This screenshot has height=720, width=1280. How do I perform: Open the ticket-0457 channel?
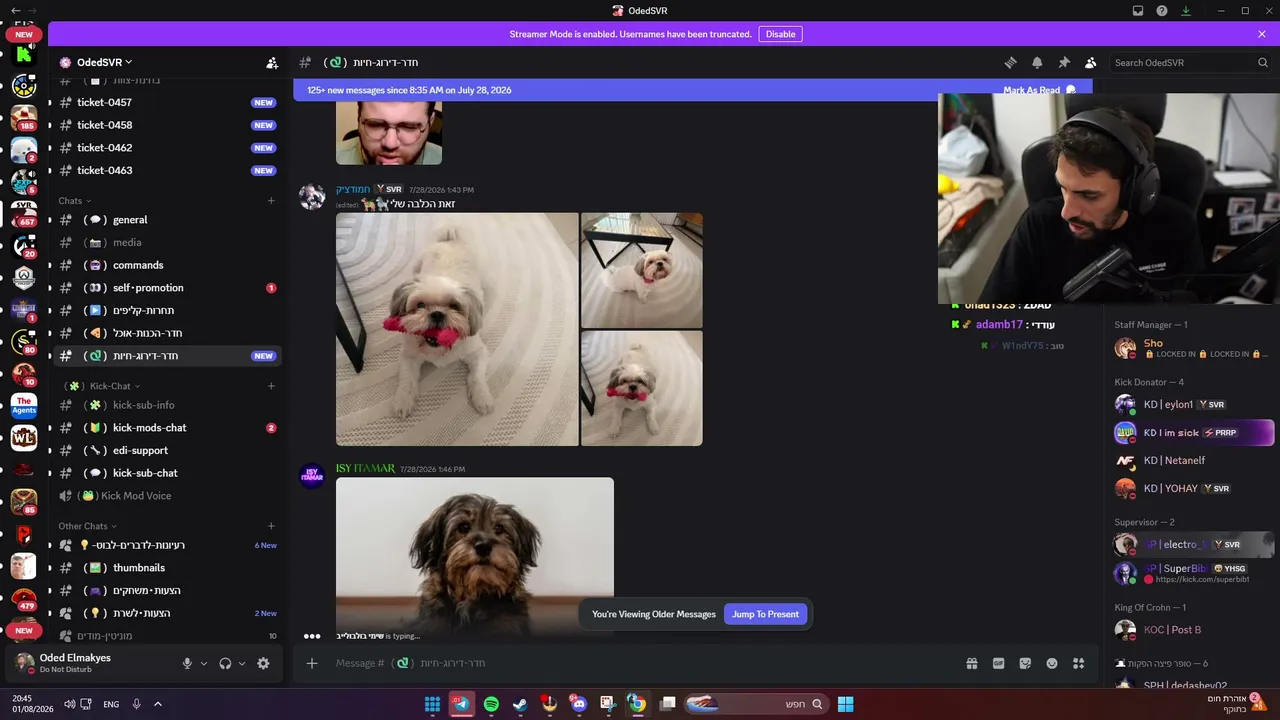167,102
